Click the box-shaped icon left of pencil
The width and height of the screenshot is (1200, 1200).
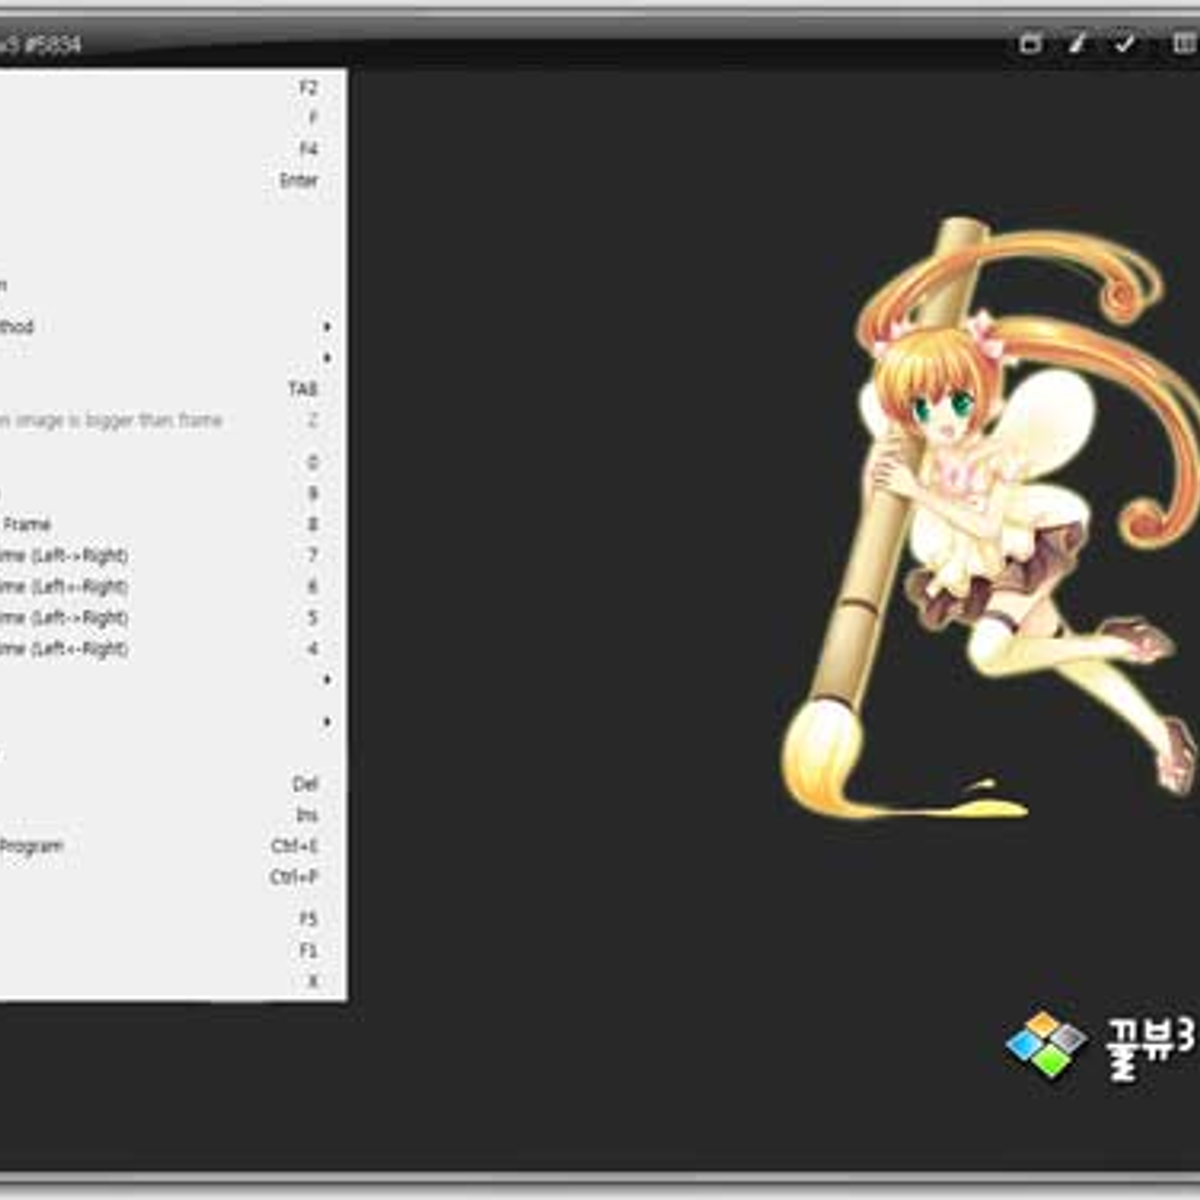pos(1030,43)
